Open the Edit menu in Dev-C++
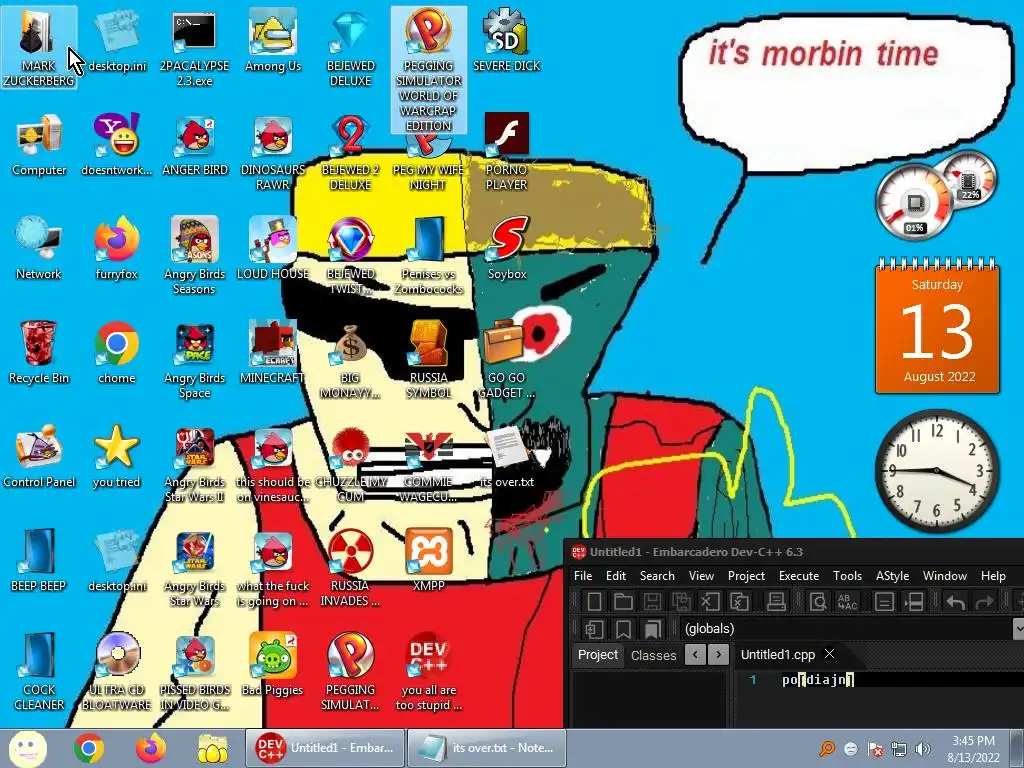 pos(616,575)
